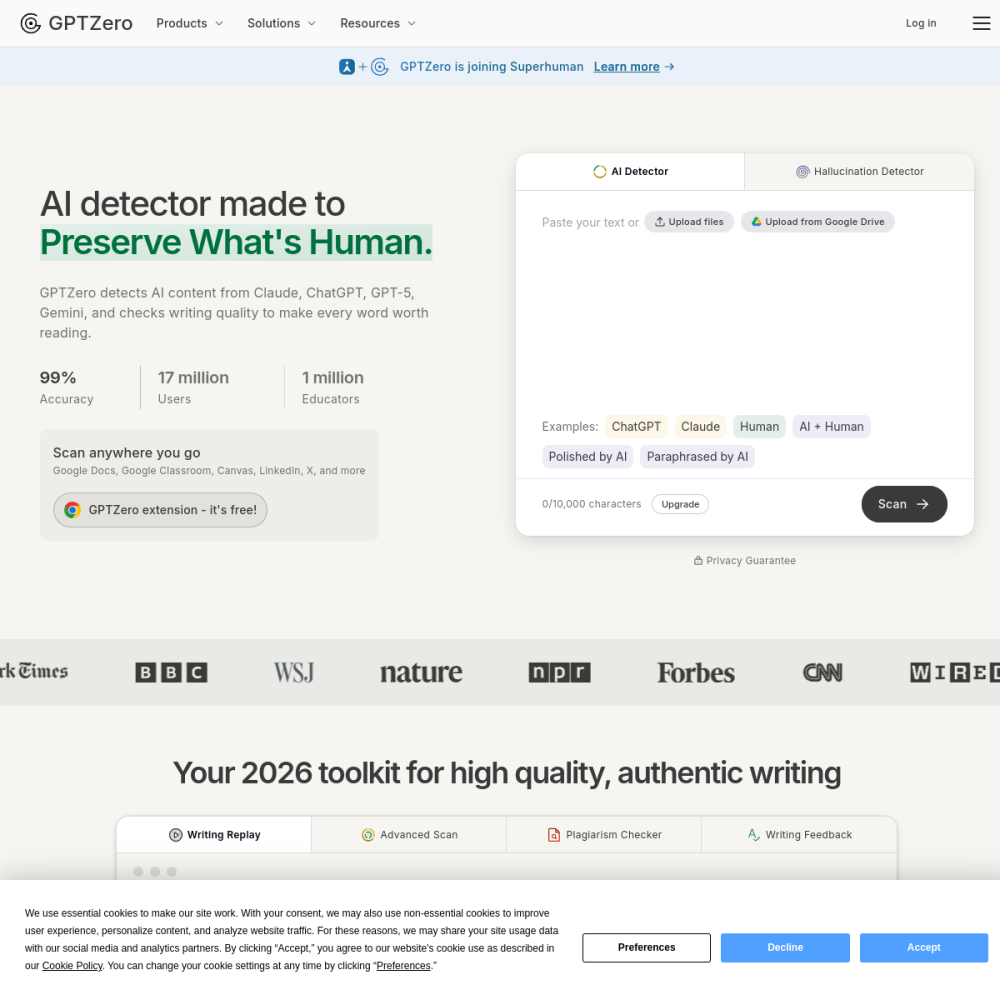The height and width of the screenshot is (1000, 1000).
Task: Click Upload files button
Action: 689,222
